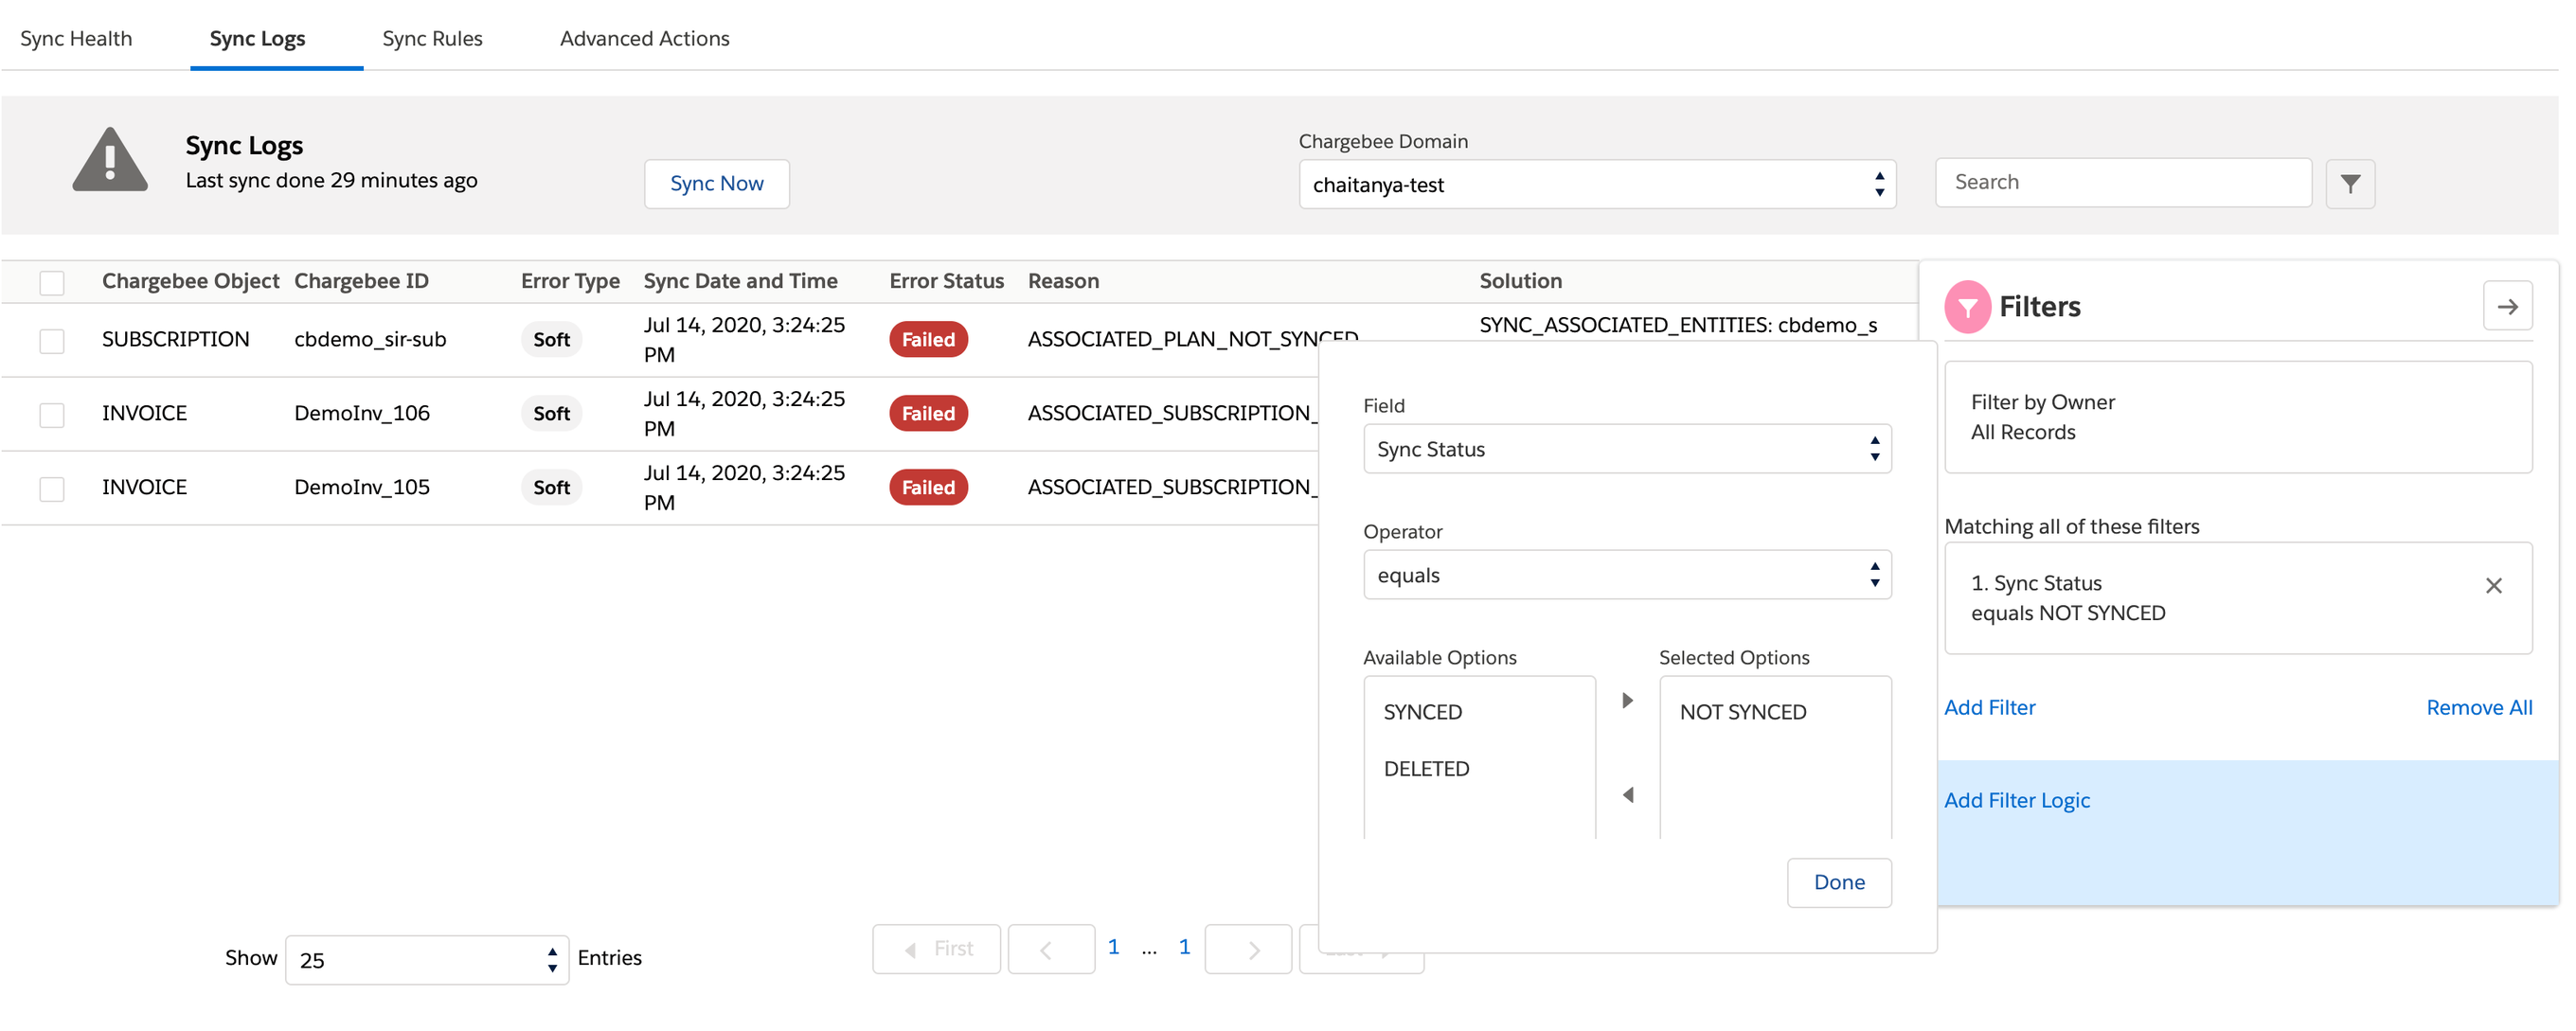Move option to Selected with right arrow

click(x=1627, y=701)
